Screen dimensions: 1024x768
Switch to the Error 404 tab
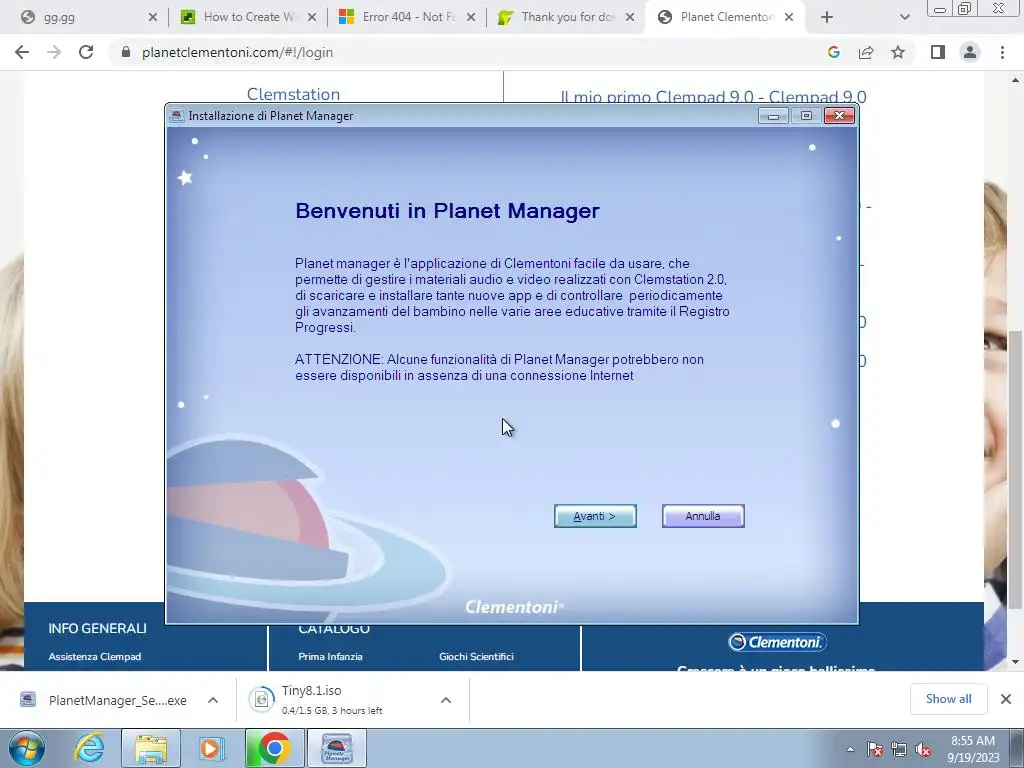[406, 17]
